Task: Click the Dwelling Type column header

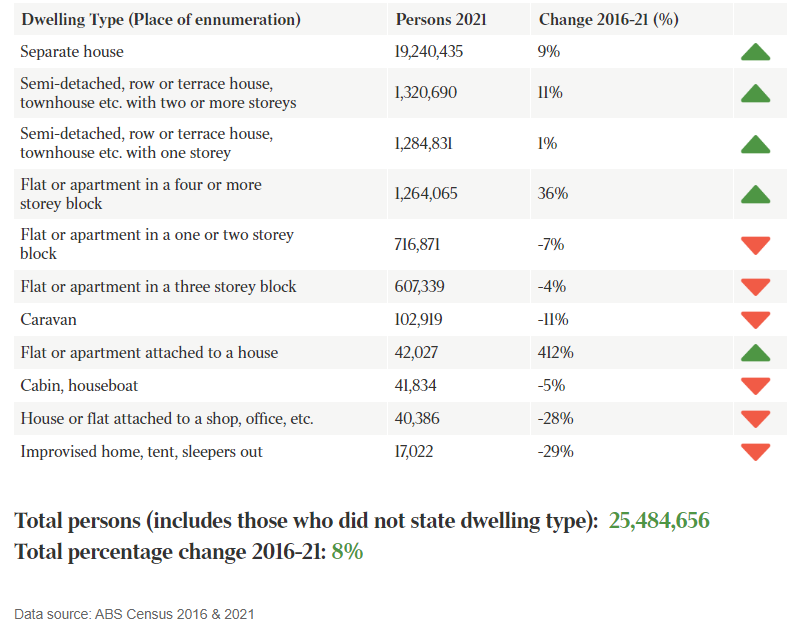Action: (x=160, y=20)
